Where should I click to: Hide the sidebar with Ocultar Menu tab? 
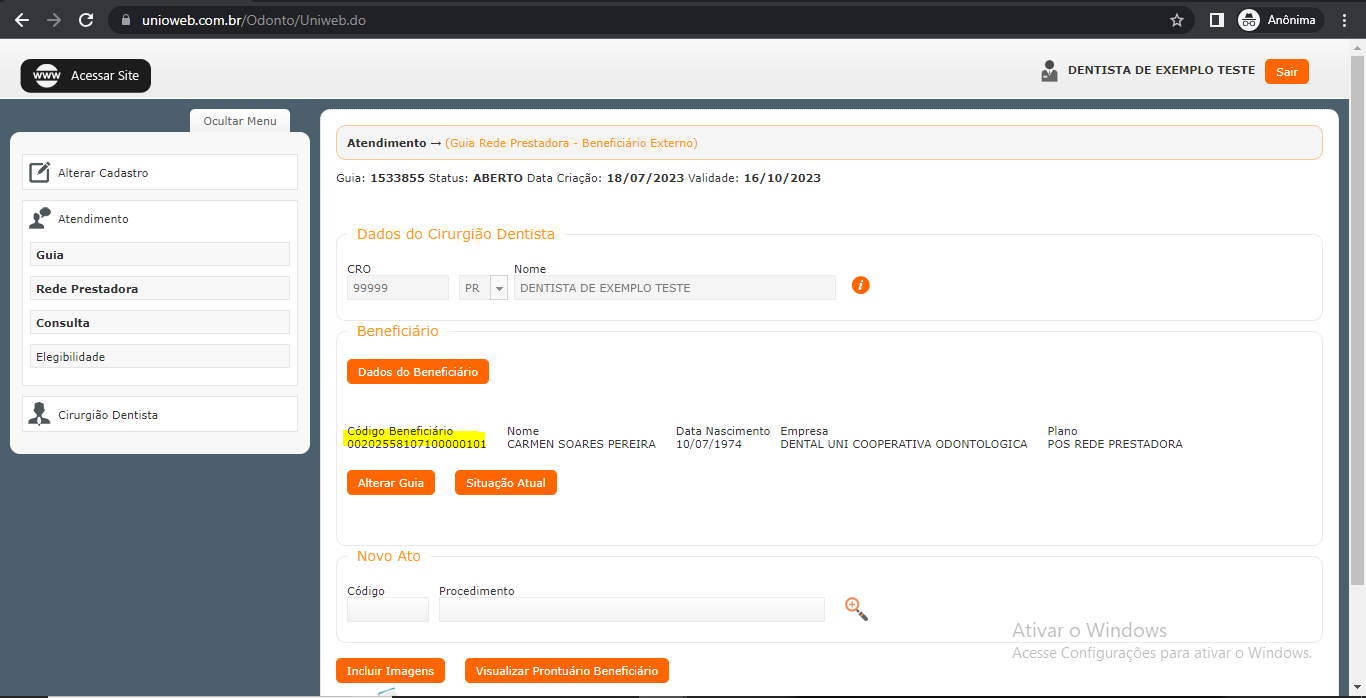click(x=240, y=121)
